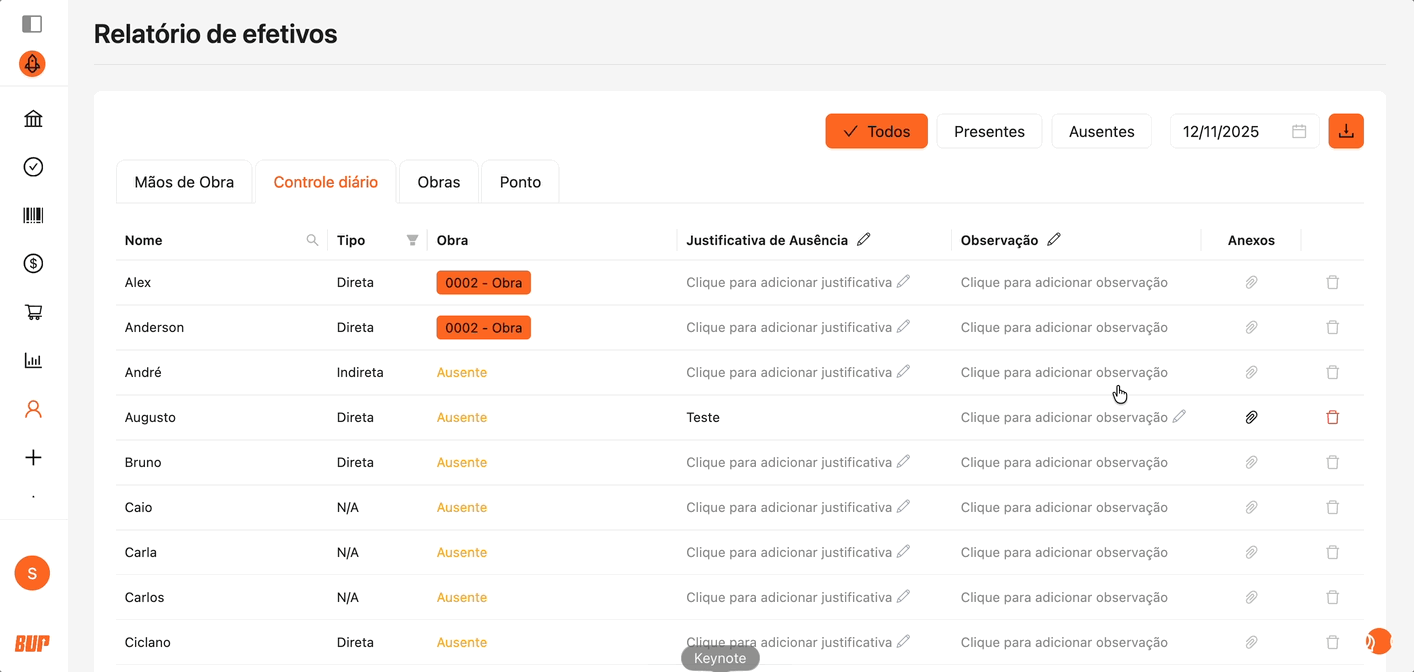The width and height of the screenshot is (1414, 672).
Task: Click the 0002 - Obra tag for Alex
Action: 483,283
